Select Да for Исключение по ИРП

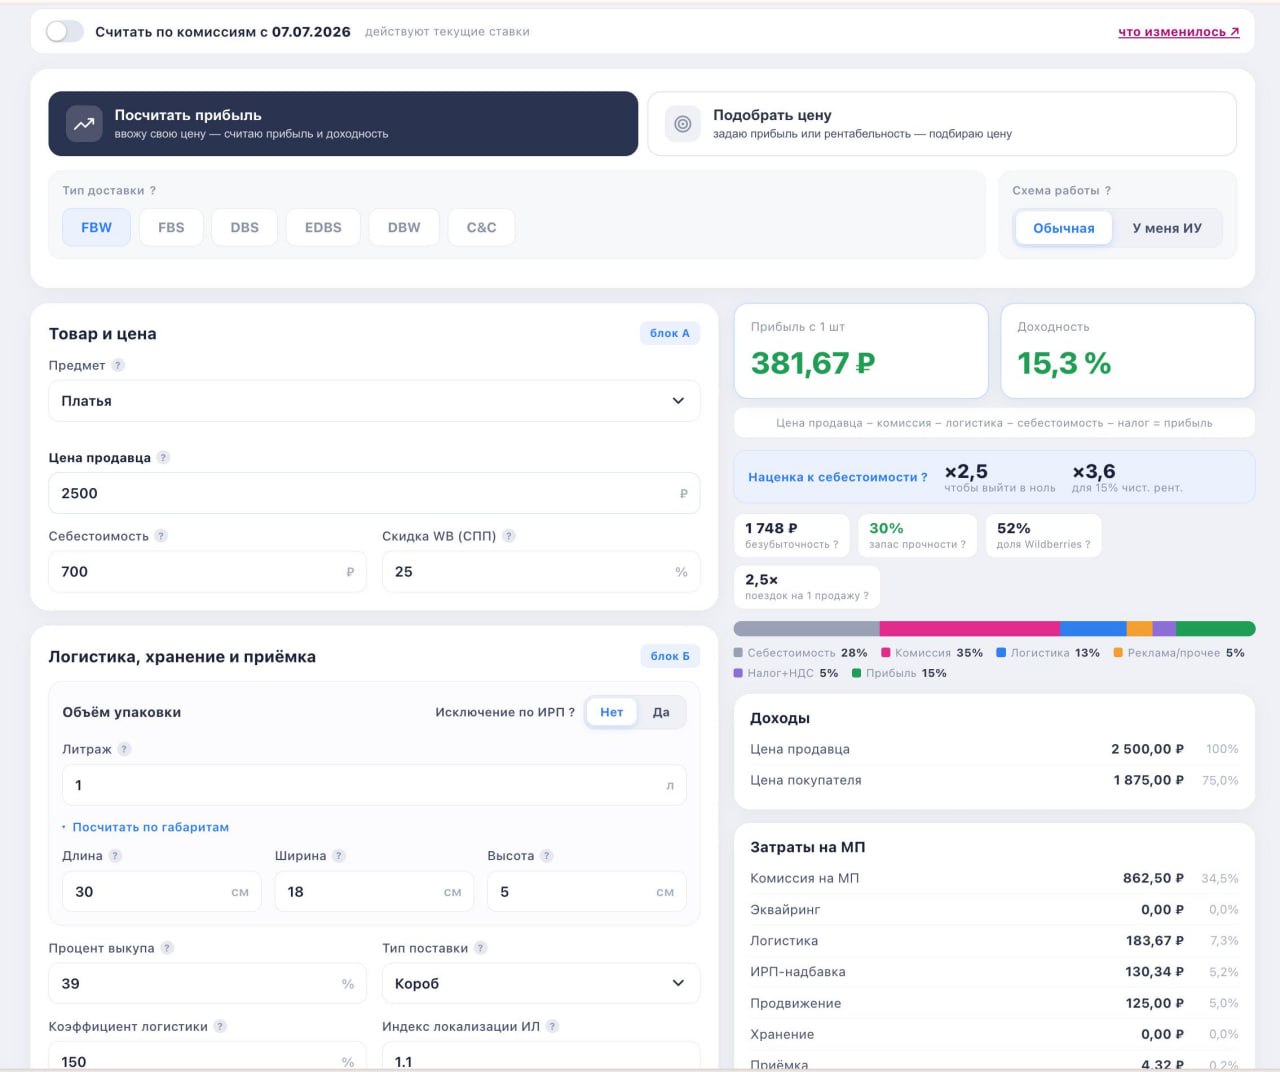pos(661,712)
